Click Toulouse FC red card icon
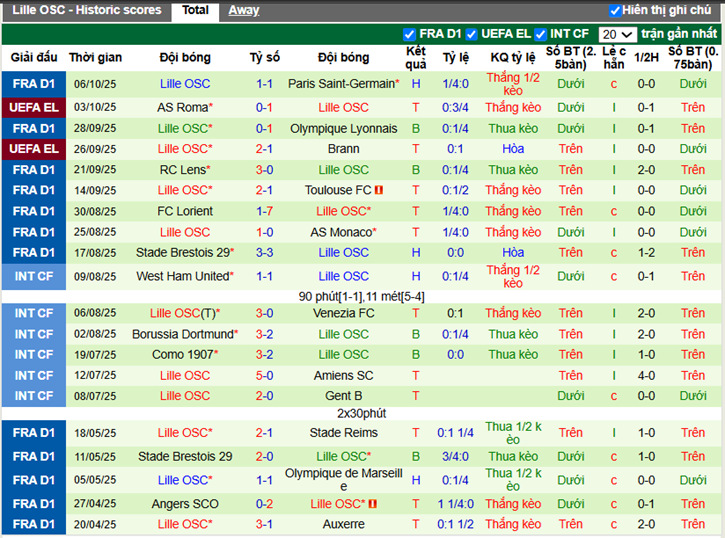725x538 pixels. coord(379,190)
